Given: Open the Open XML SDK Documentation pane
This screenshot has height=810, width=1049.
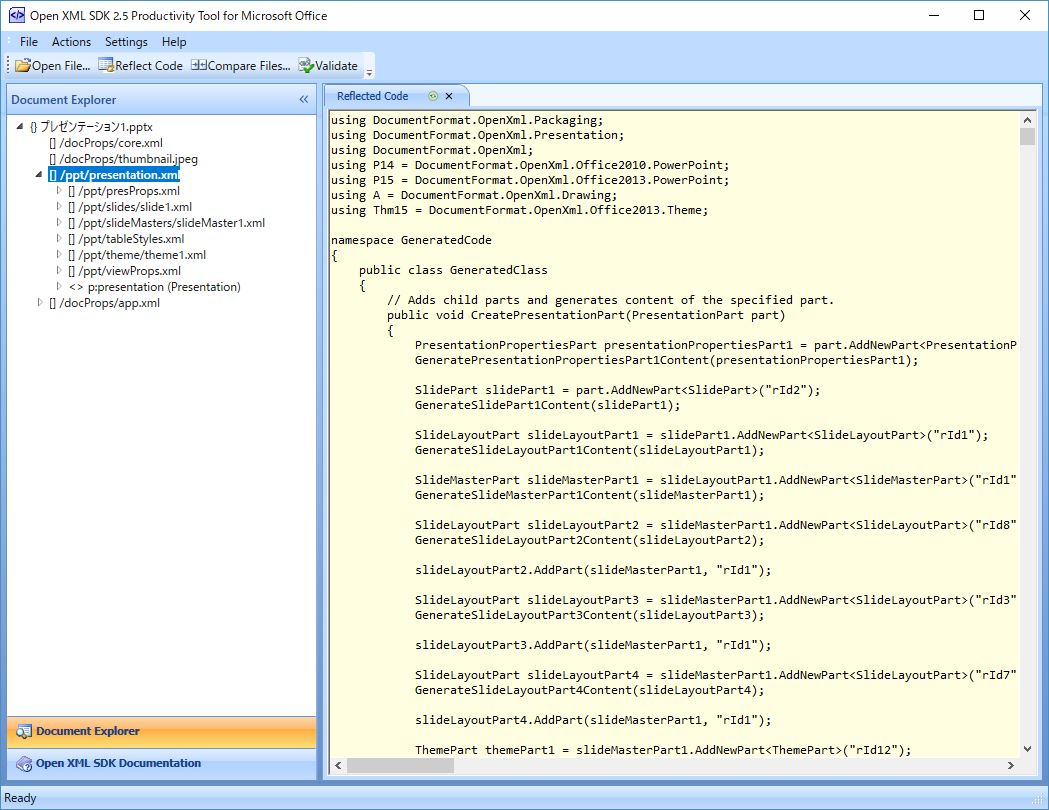Looking at the screenshot, I should point(161,764).
